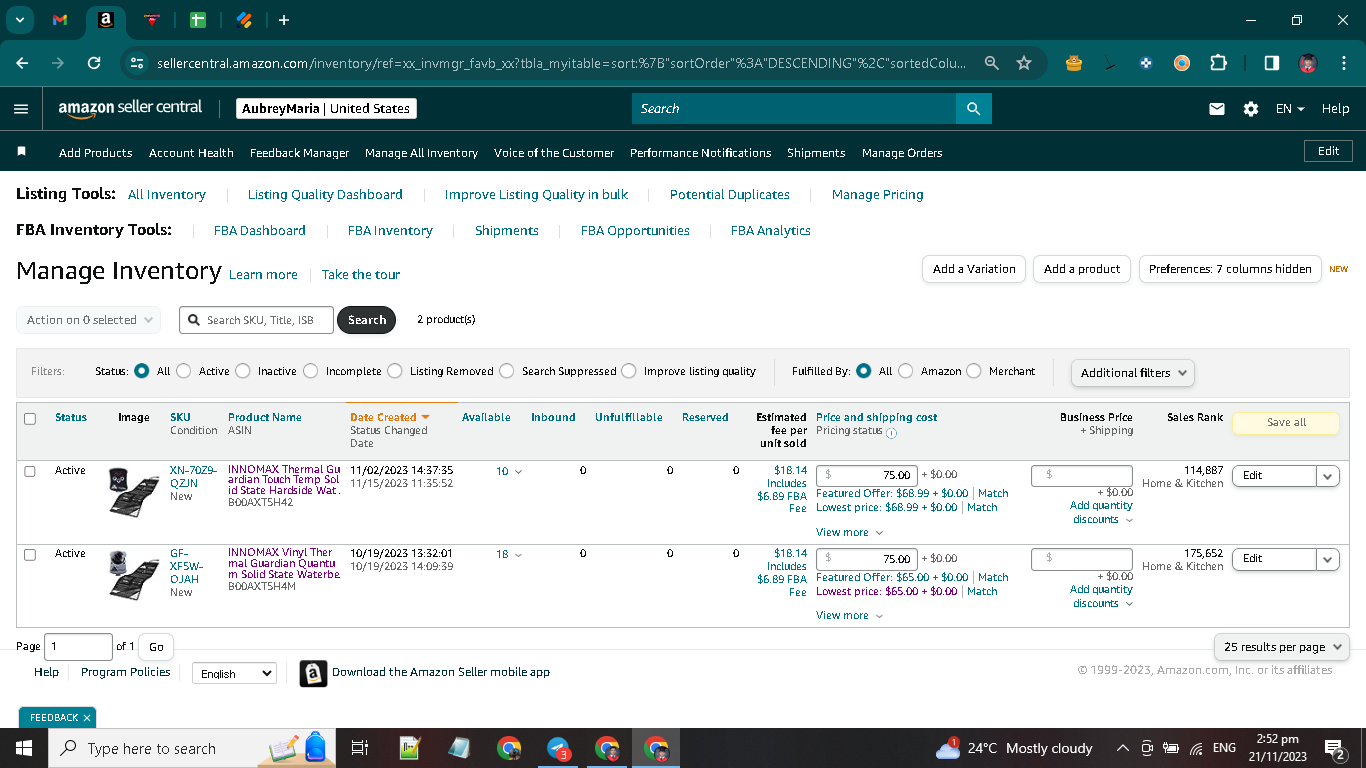Choose Fulfilled By Merchant radio option
The height and width of the screenshot is (768, 1366).
click(974, 371)
